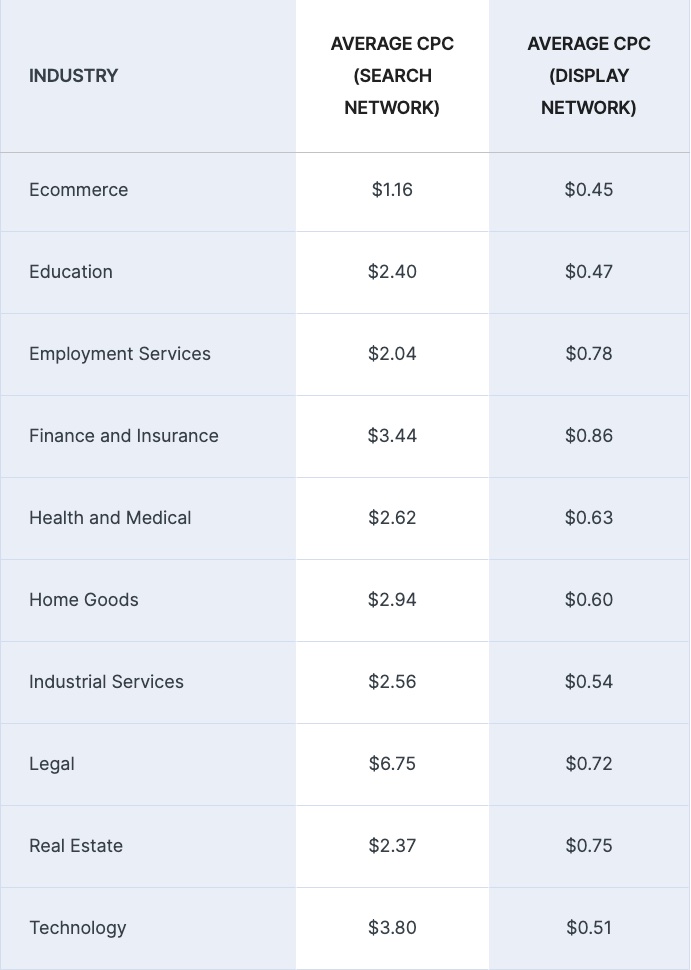
Task: Click the Technology industry cell
Action: (78, 928)
